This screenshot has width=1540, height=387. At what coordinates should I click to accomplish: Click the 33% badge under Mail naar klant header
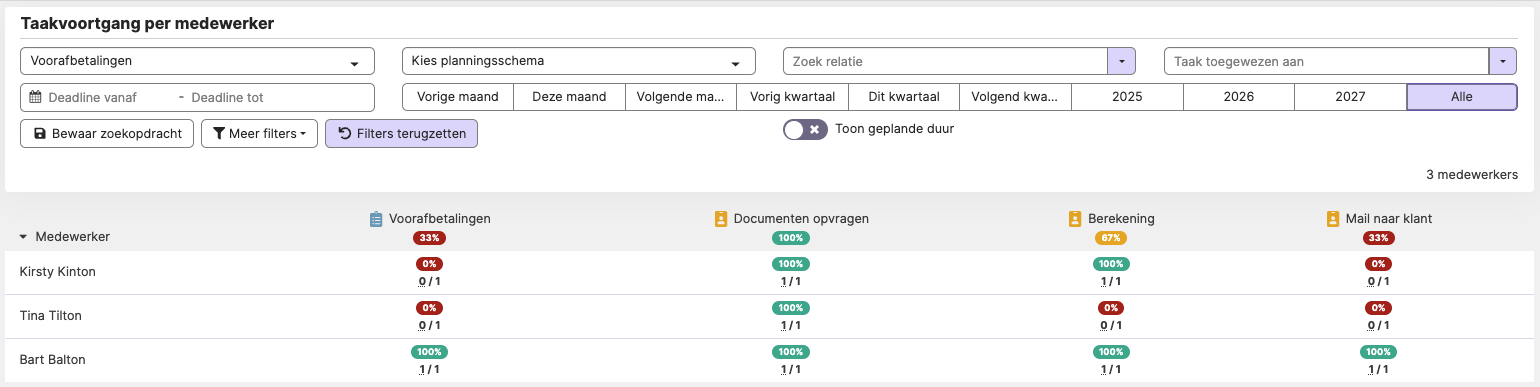[1378, 238]
